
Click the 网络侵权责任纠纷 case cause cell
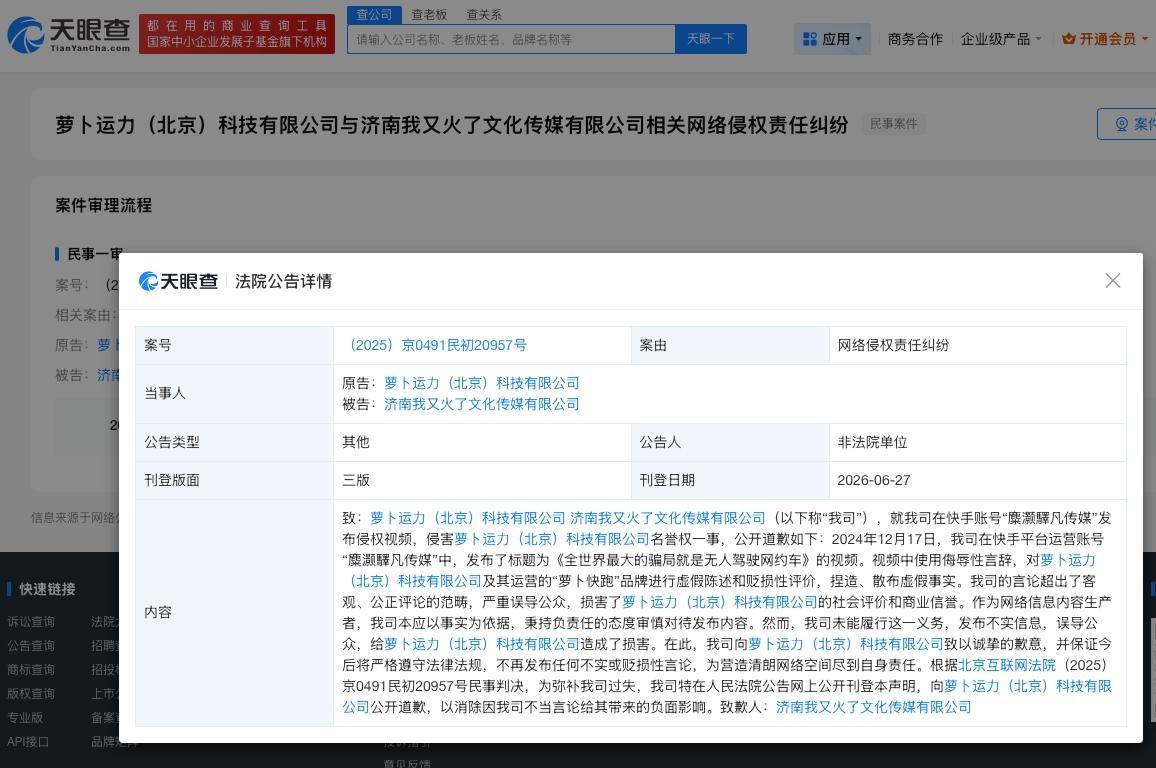(978, 345)
